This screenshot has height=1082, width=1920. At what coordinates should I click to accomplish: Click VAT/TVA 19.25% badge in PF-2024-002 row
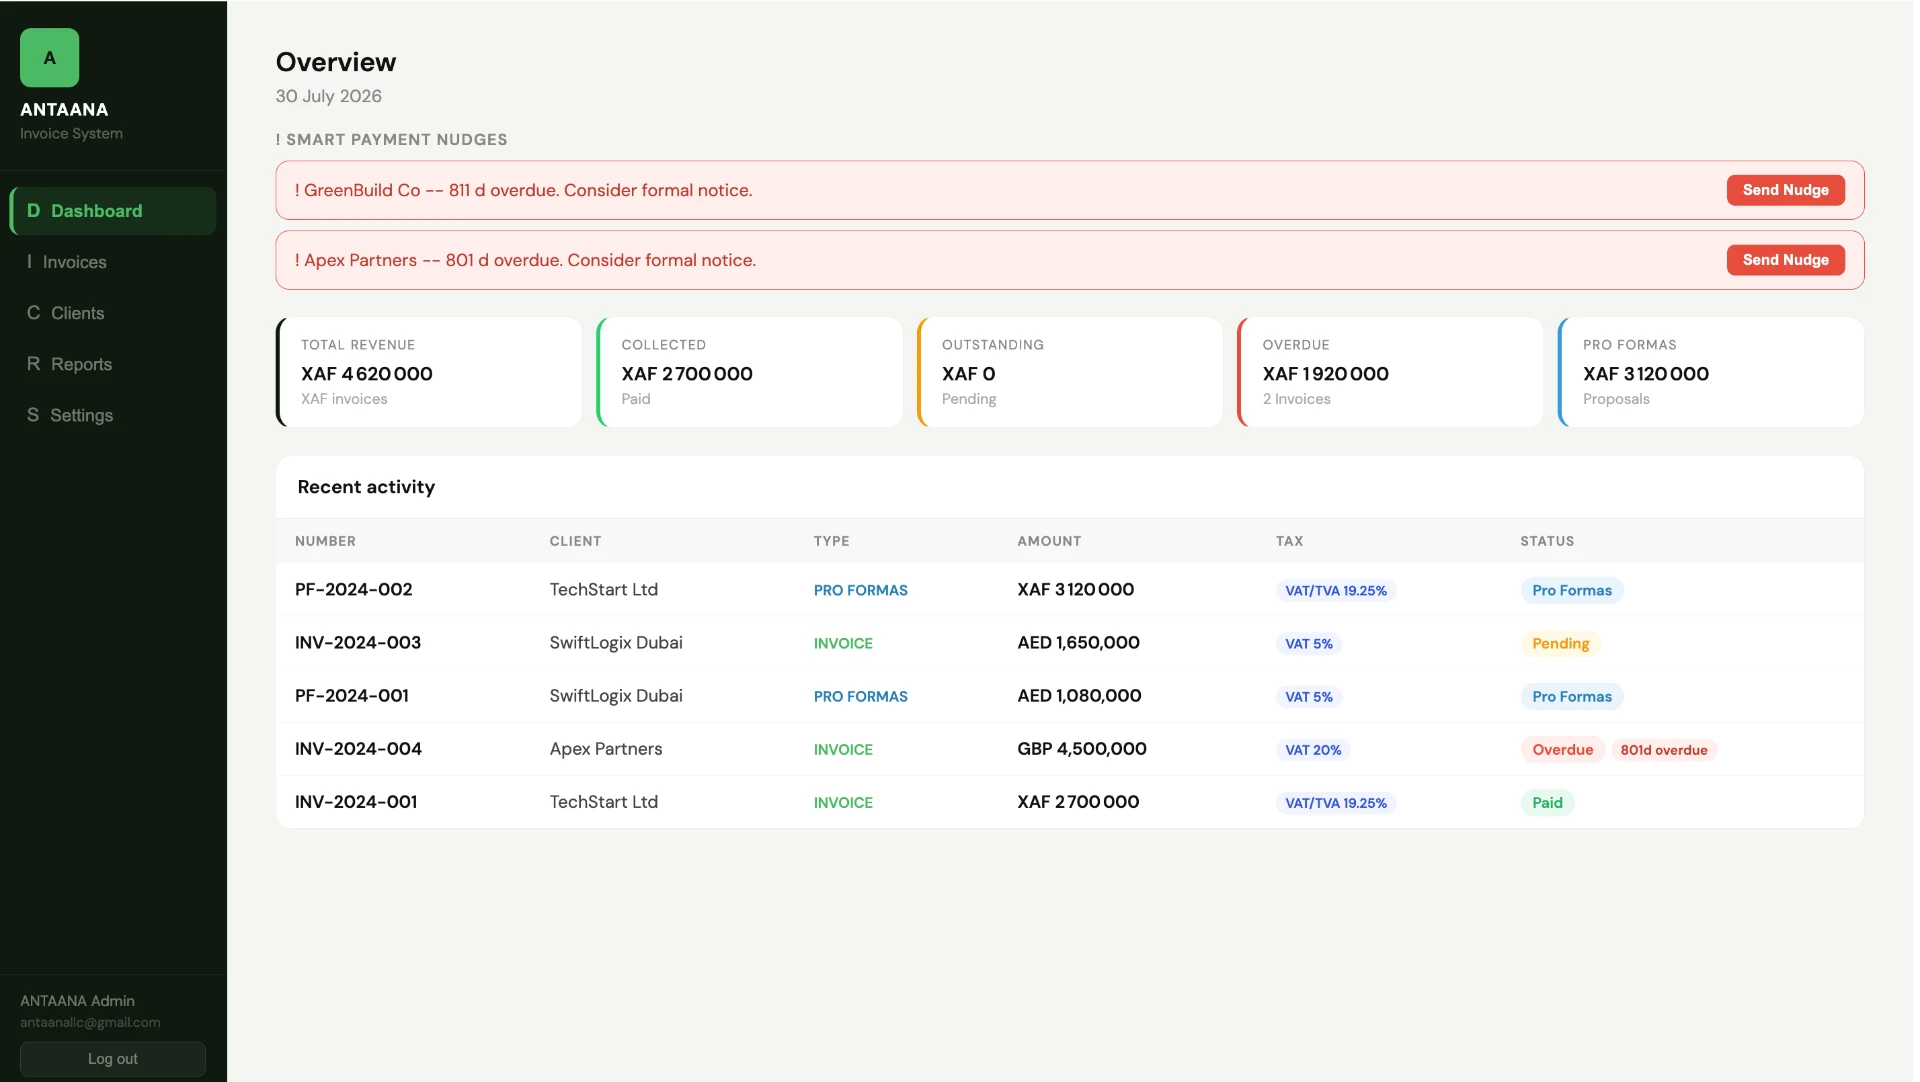point(1336,591)
